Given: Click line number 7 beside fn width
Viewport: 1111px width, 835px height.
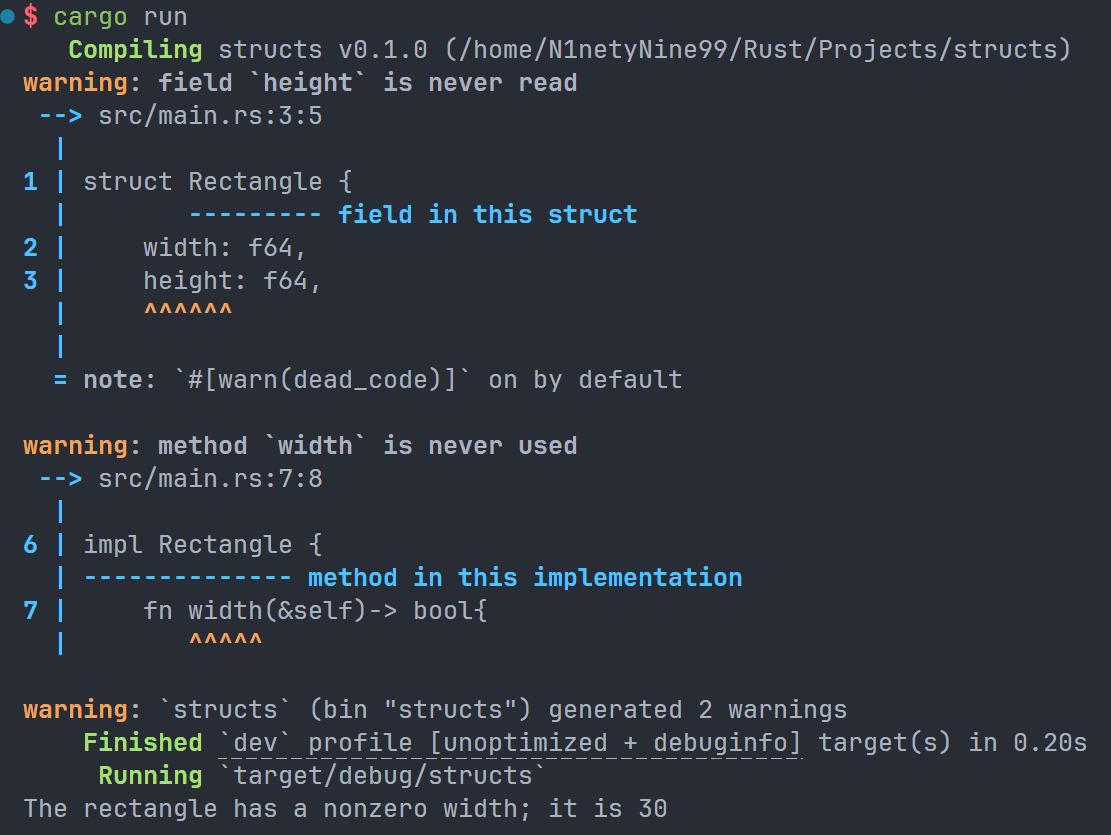Looking at the screenshot, I should [30, 610].
